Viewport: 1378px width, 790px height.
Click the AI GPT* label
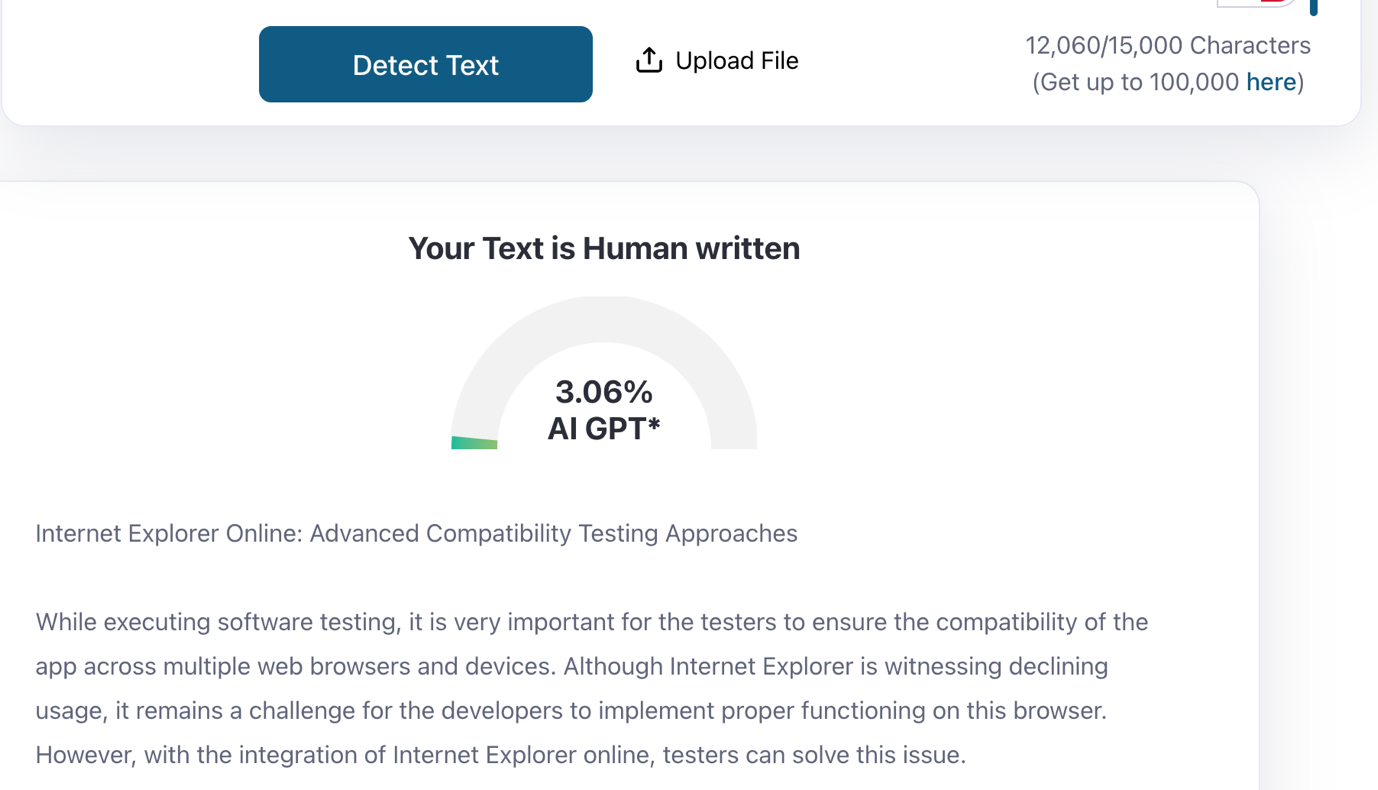click(604, 428)
